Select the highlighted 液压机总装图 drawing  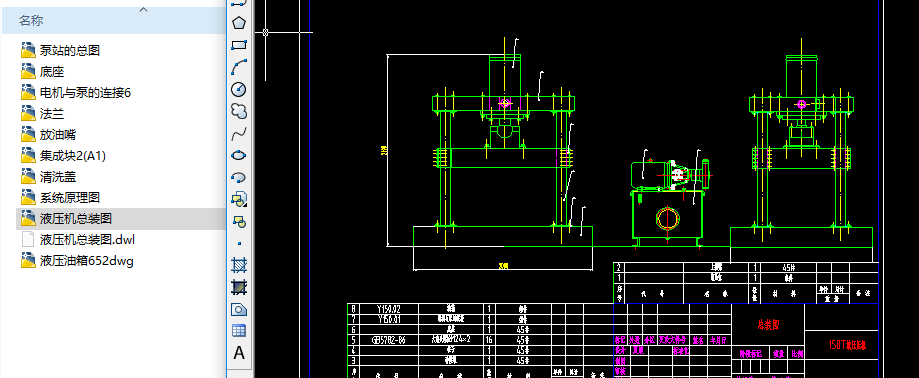coord(67,219)
